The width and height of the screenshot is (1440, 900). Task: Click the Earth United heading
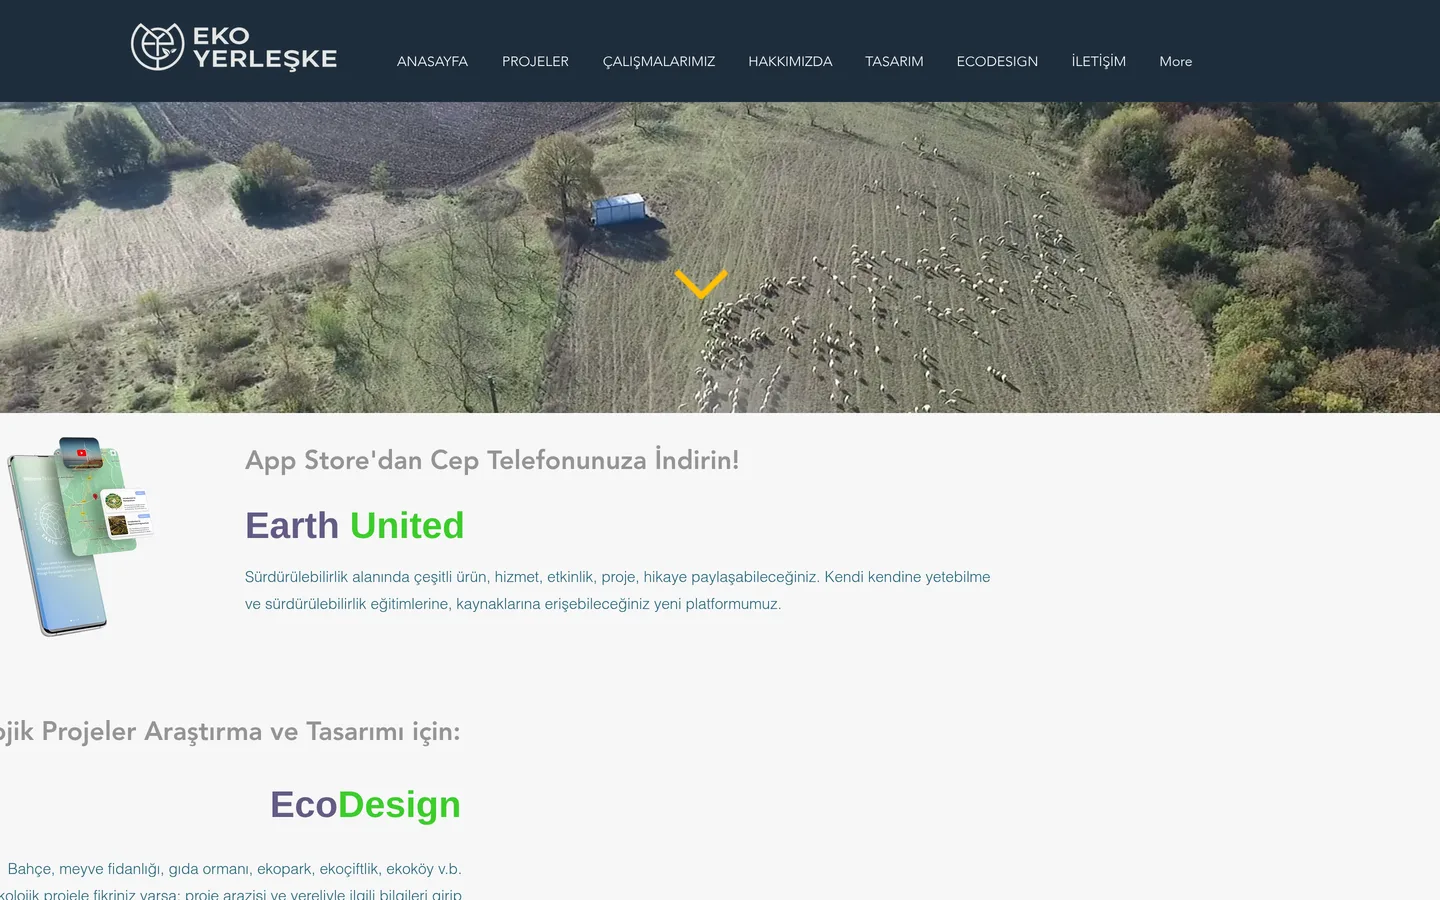(355, 525)
